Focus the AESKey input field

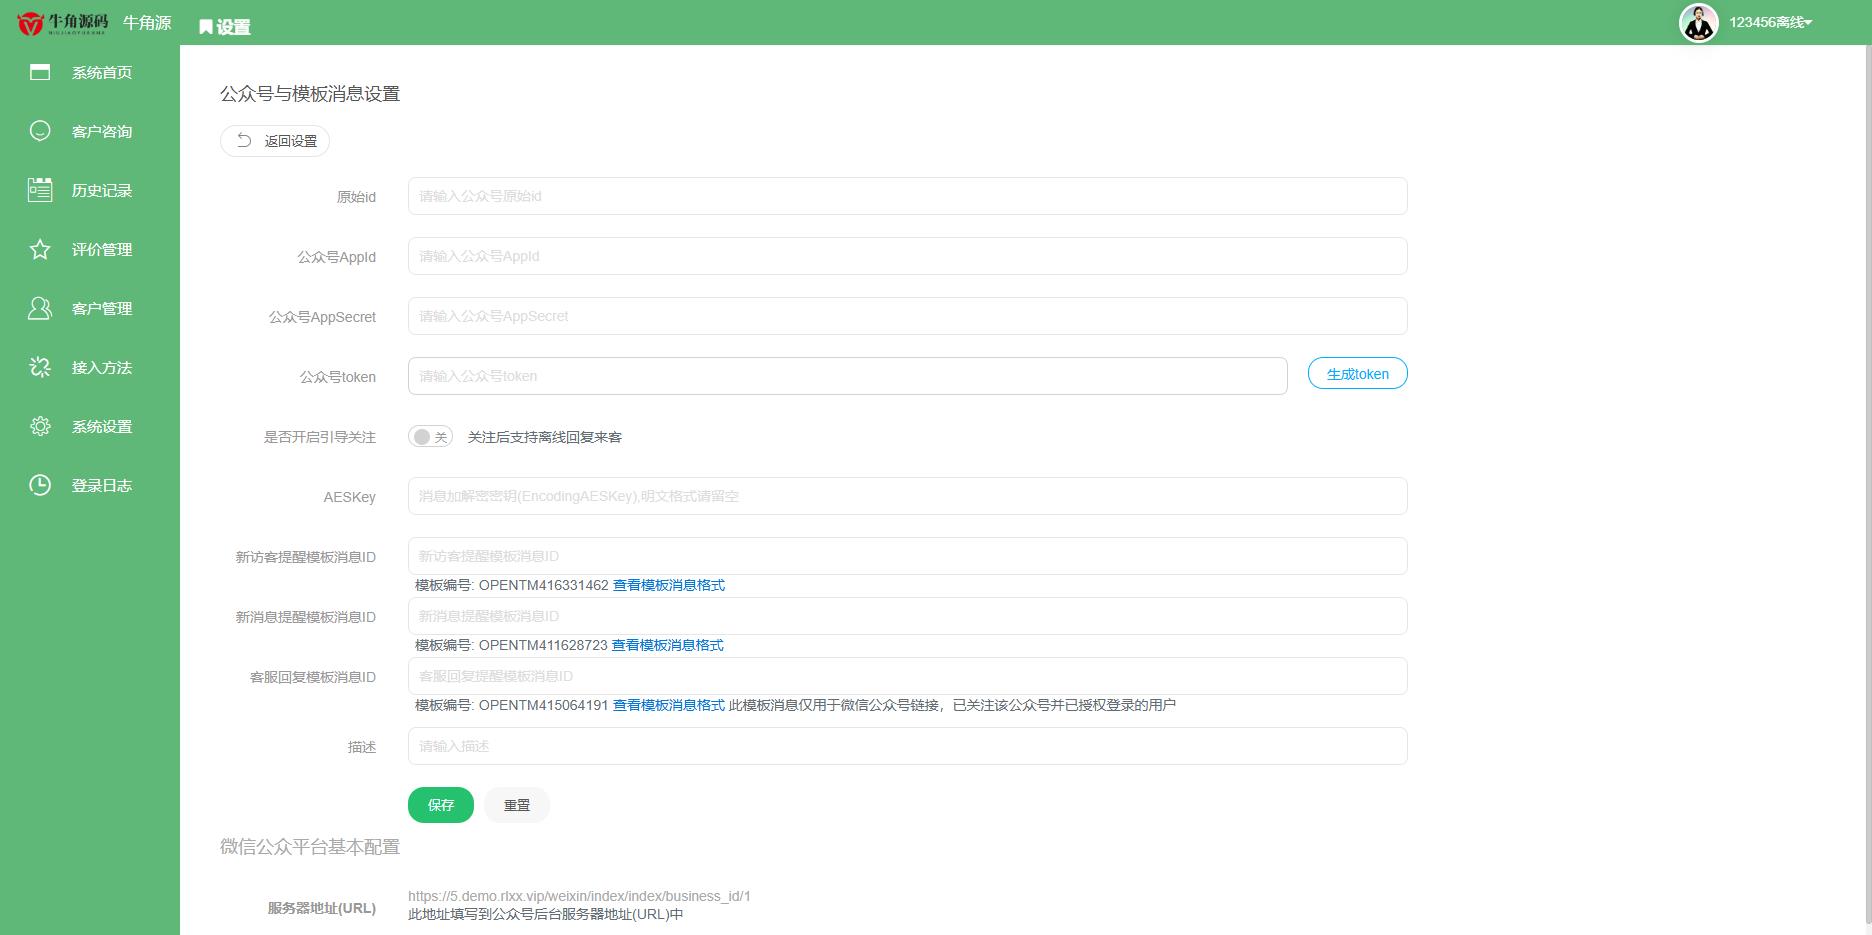[x=907, y=496]
